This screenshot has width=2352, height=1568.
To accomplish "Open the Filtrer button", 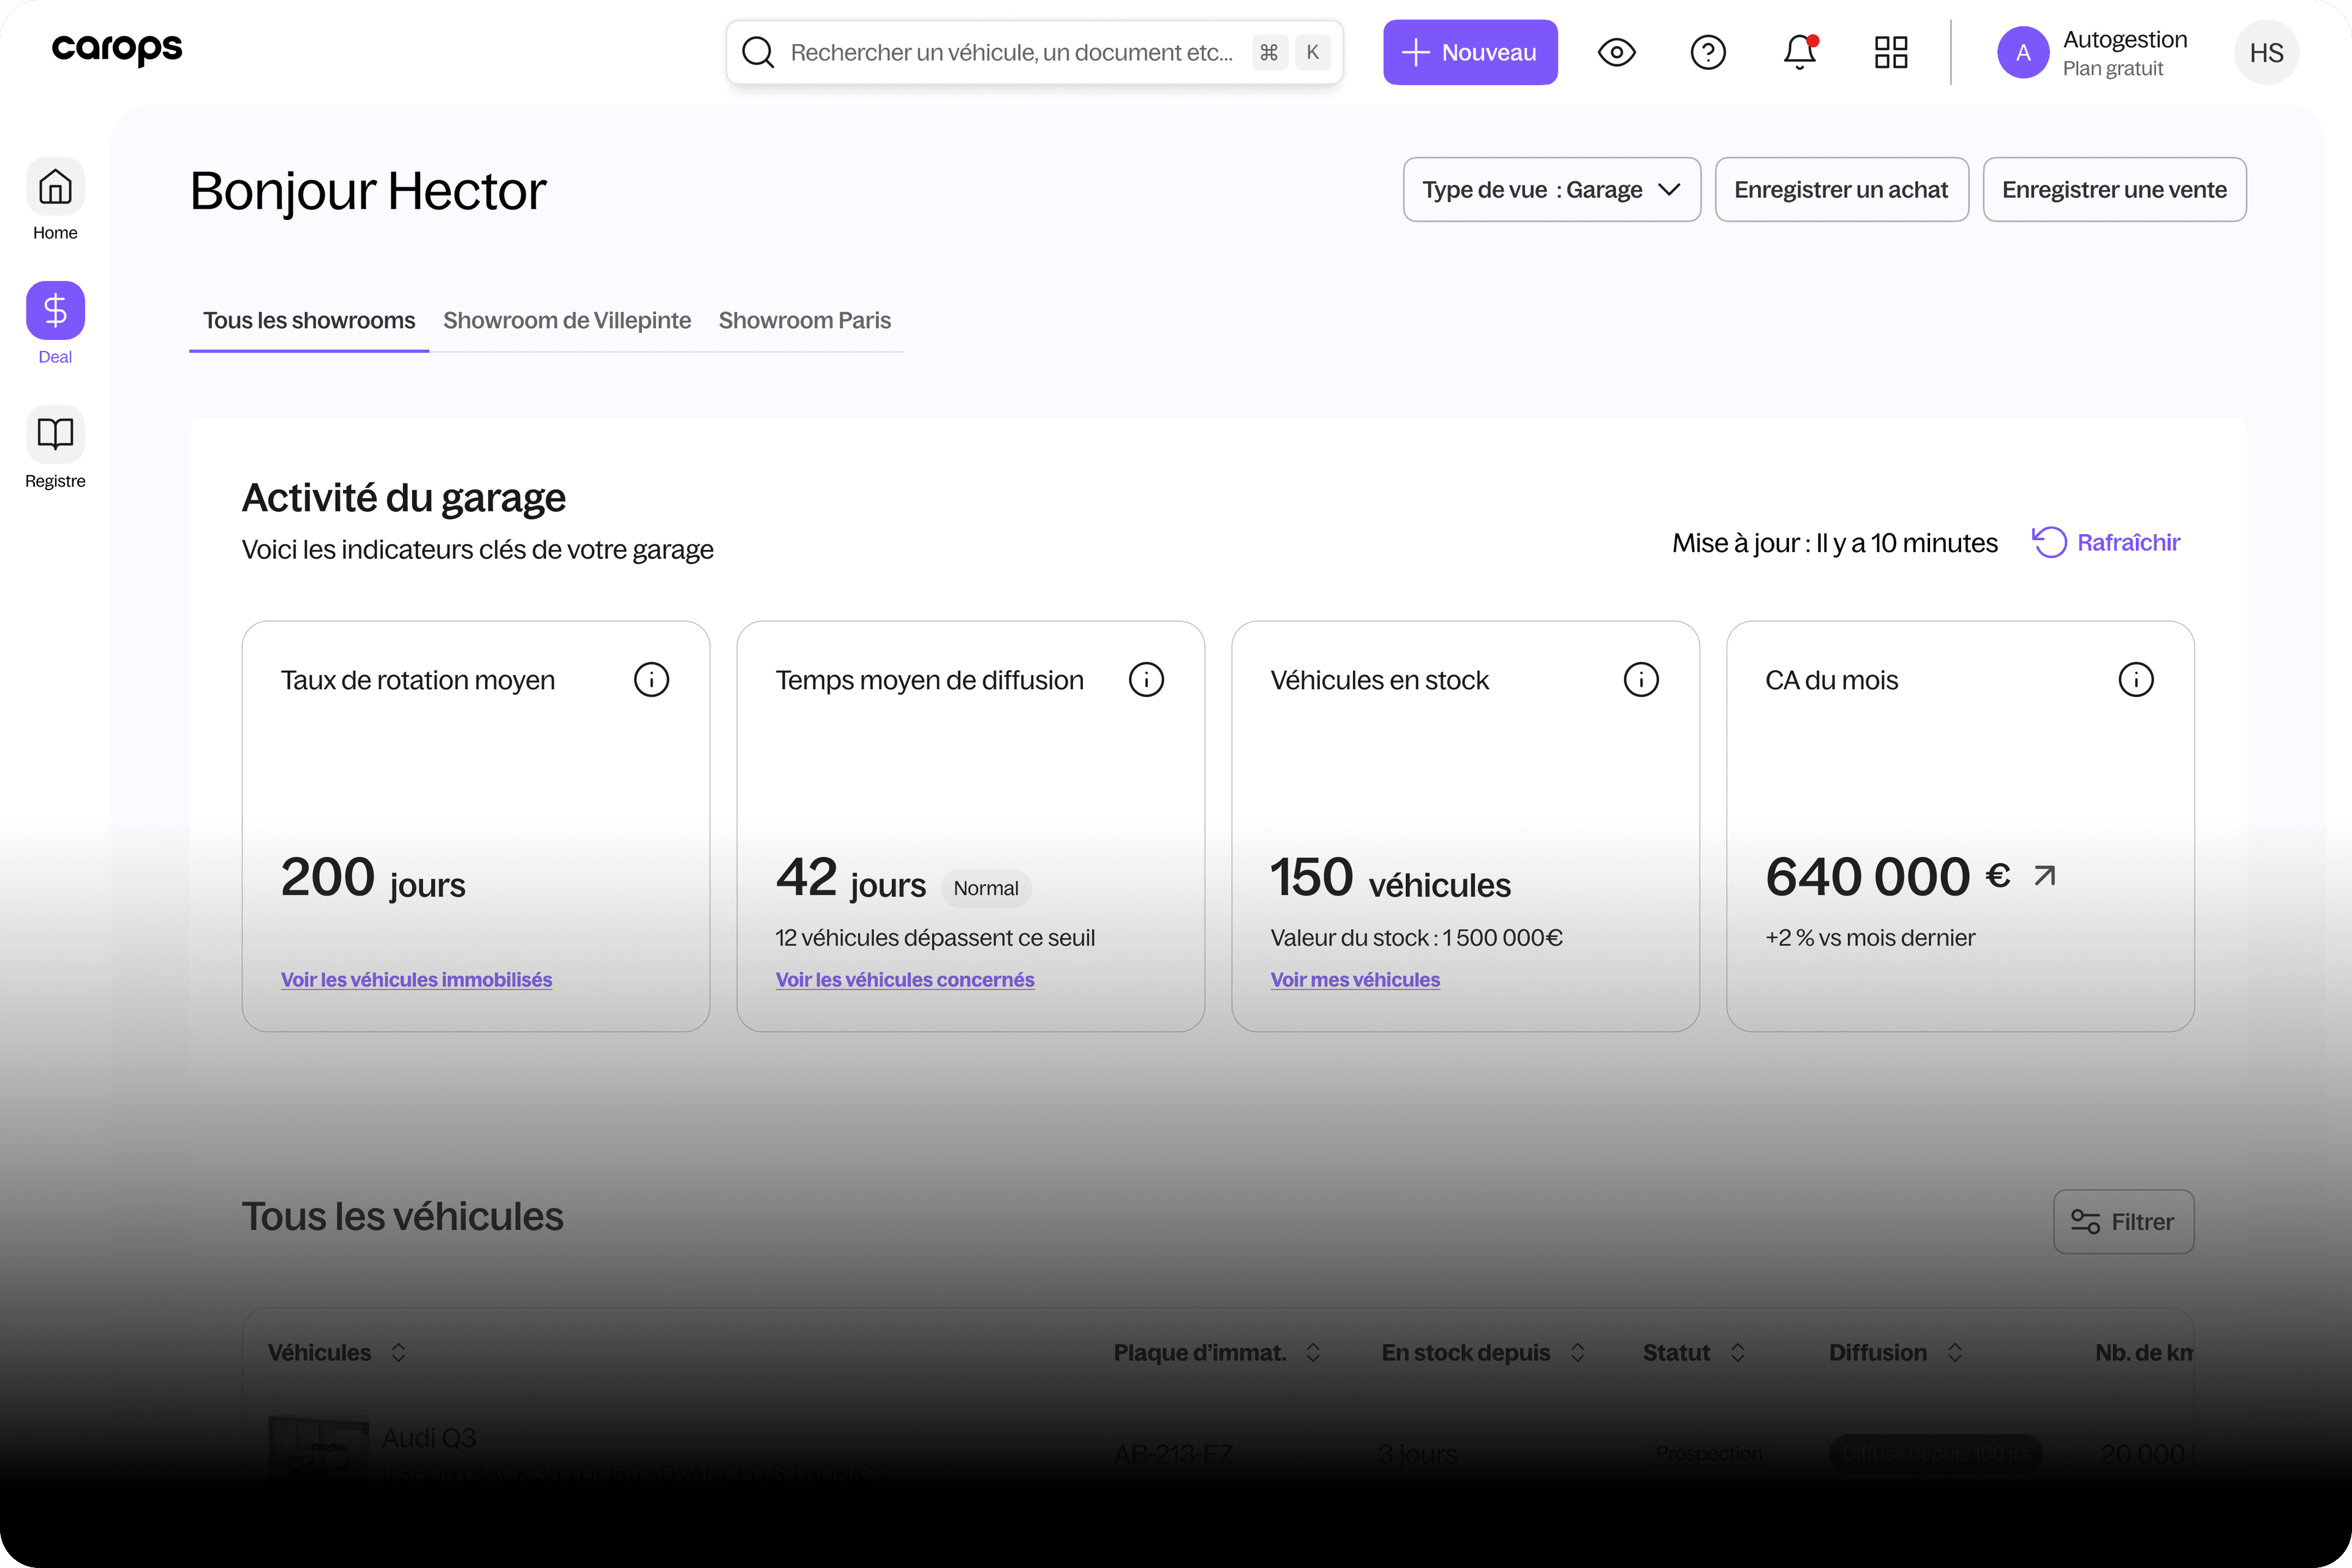I will point(2123,1221).
